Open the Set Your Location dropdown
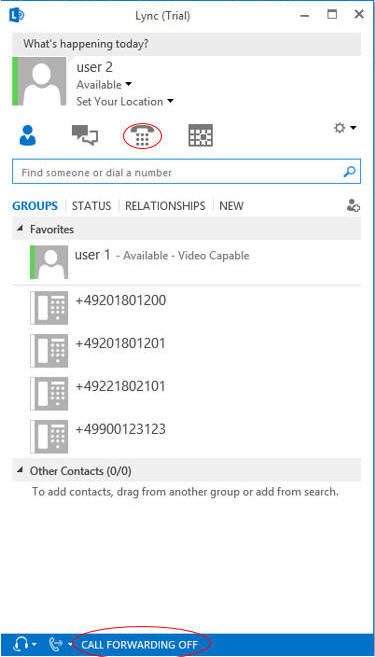Screen dimensions: 375x657 click(125, 101)
